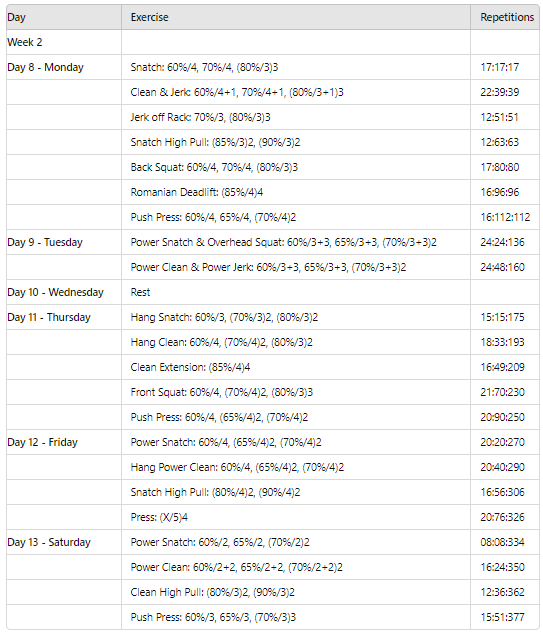Click the Day 10 - Wednesday cell
The height and width of the screenshot is (633, 543).
pyautogui.click(x=64, y=292)
